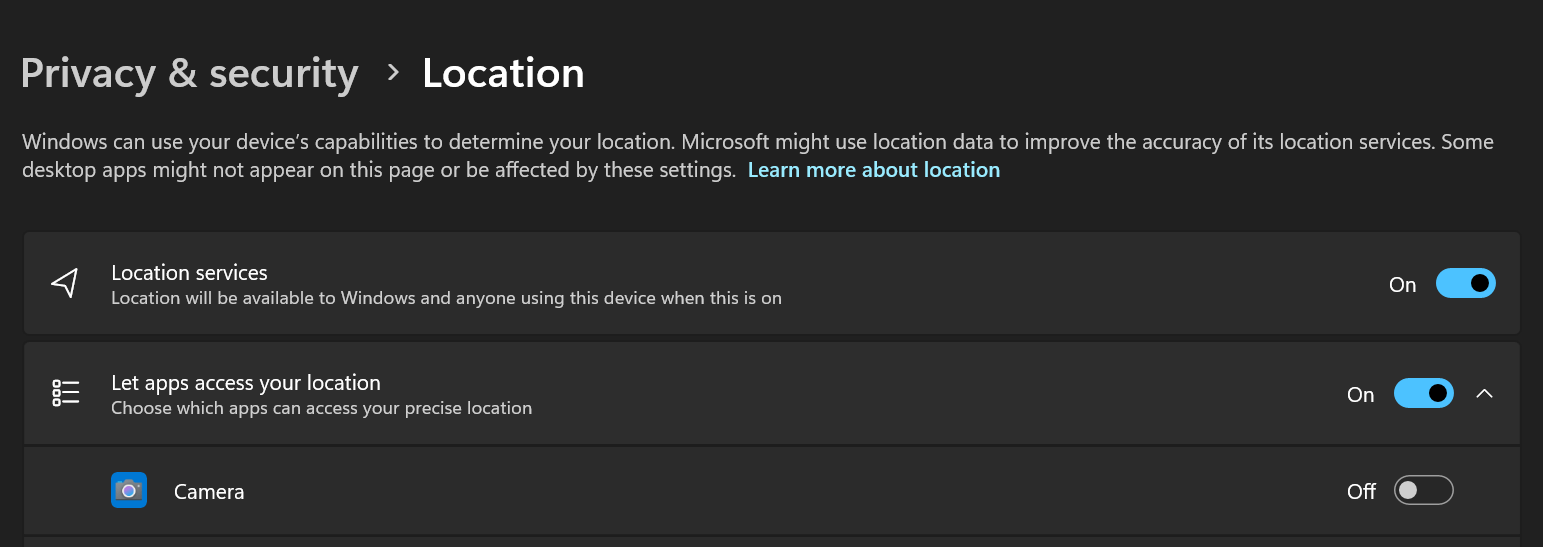Click the Camera app name label
The width and height of the screenshot is (1543, 547).
[x=209, y=492]
